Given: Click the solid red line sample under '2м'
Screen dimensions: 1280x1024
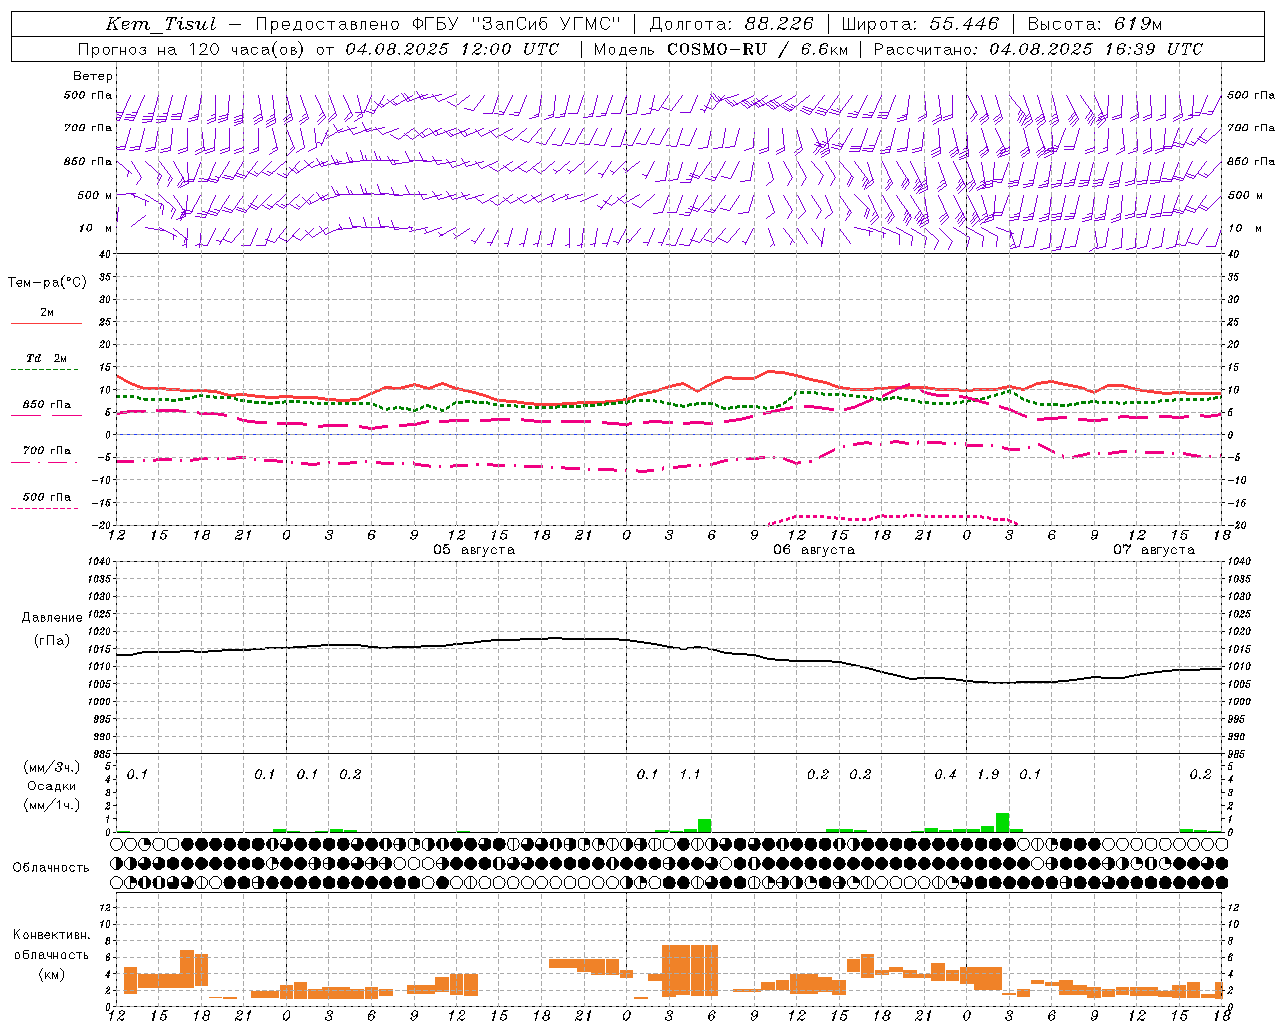Looking at the screenshot, I should (46, 323).
